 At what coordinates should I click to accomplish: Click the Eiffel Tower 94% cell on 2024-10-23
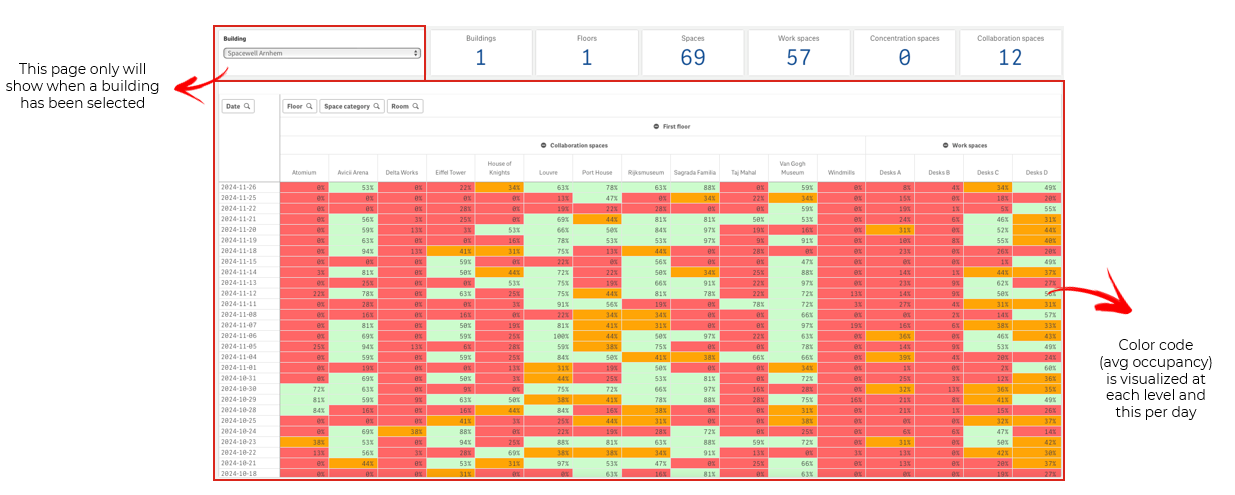pos(451,442)
